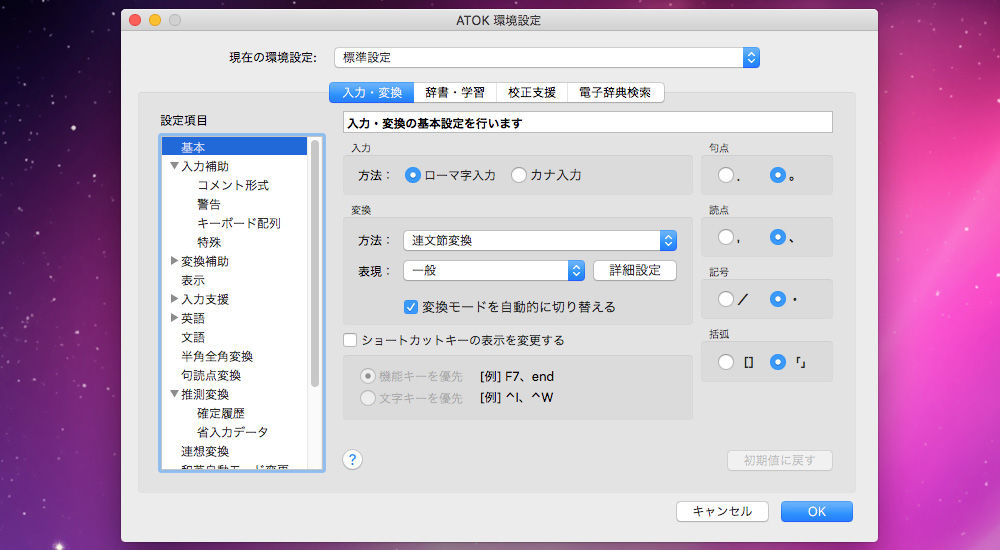Open the 現在の環境設定 dropdown

tap(547, 57)
